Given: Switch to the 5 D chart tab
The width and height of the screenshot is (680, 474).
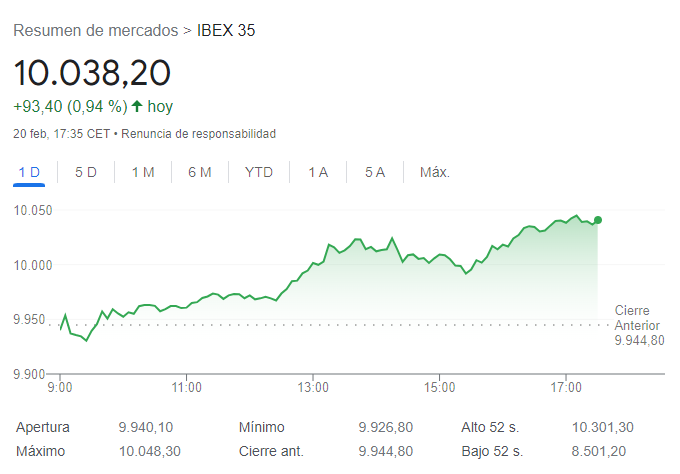Looking at the screenshot, I should click(86, 173).
